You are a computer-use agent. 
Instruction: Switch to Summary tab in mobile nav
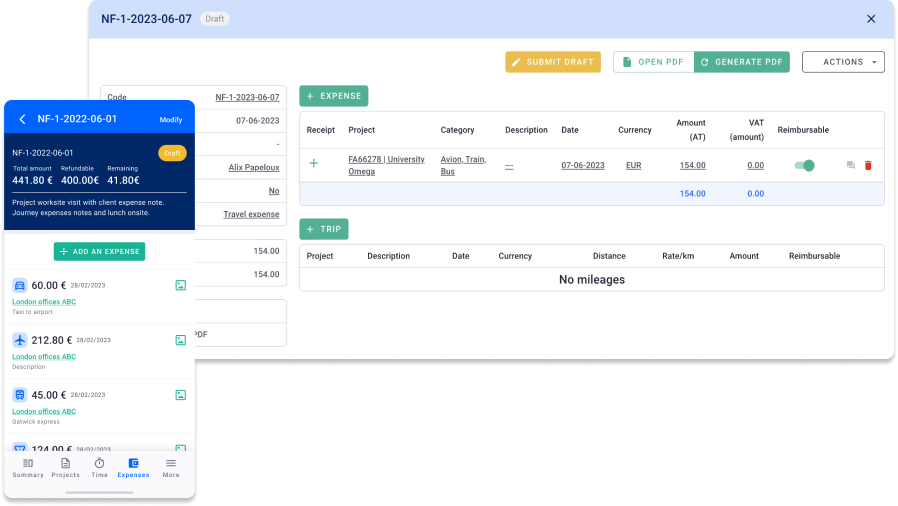click(x=28, y=468)
